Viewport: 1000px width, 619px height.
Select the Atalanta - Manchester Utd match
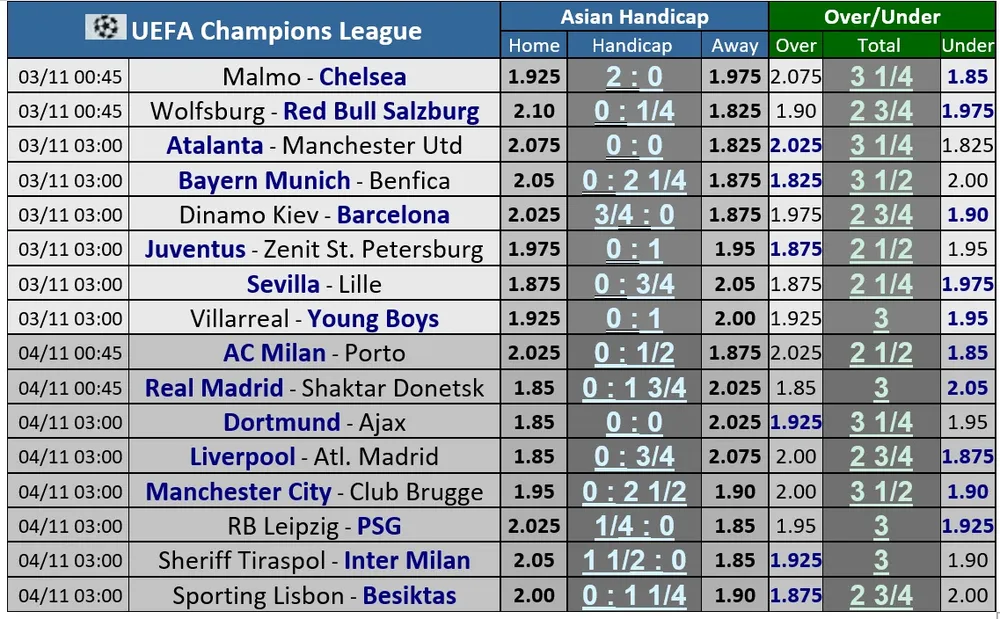(314, 146)
